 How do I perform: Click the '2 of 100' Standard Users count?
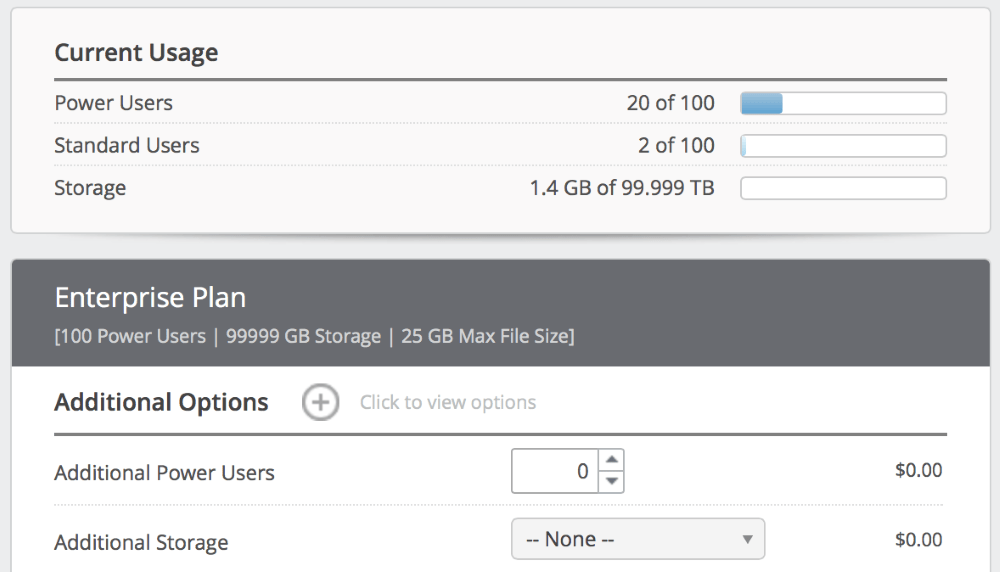tap(676, 146)
